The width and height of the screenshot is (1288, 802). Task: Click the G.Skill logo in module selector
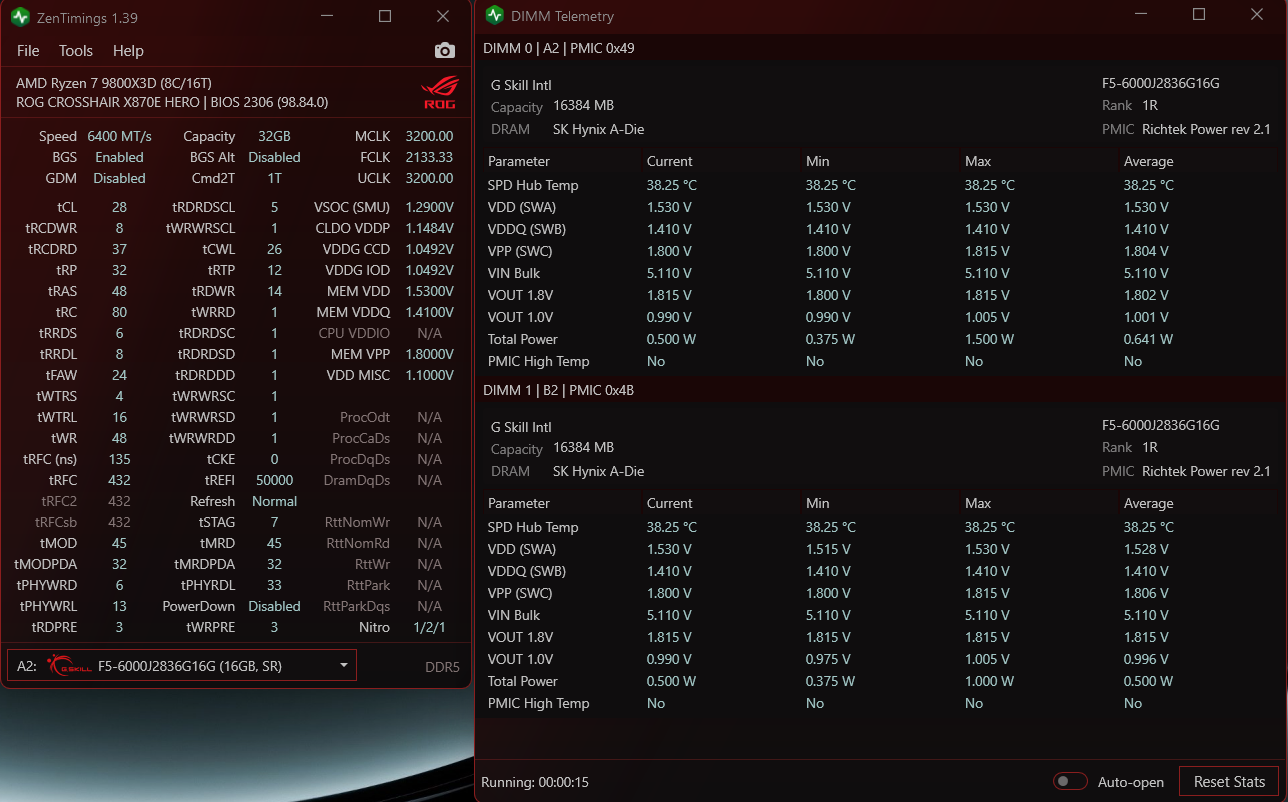point(69,666)
